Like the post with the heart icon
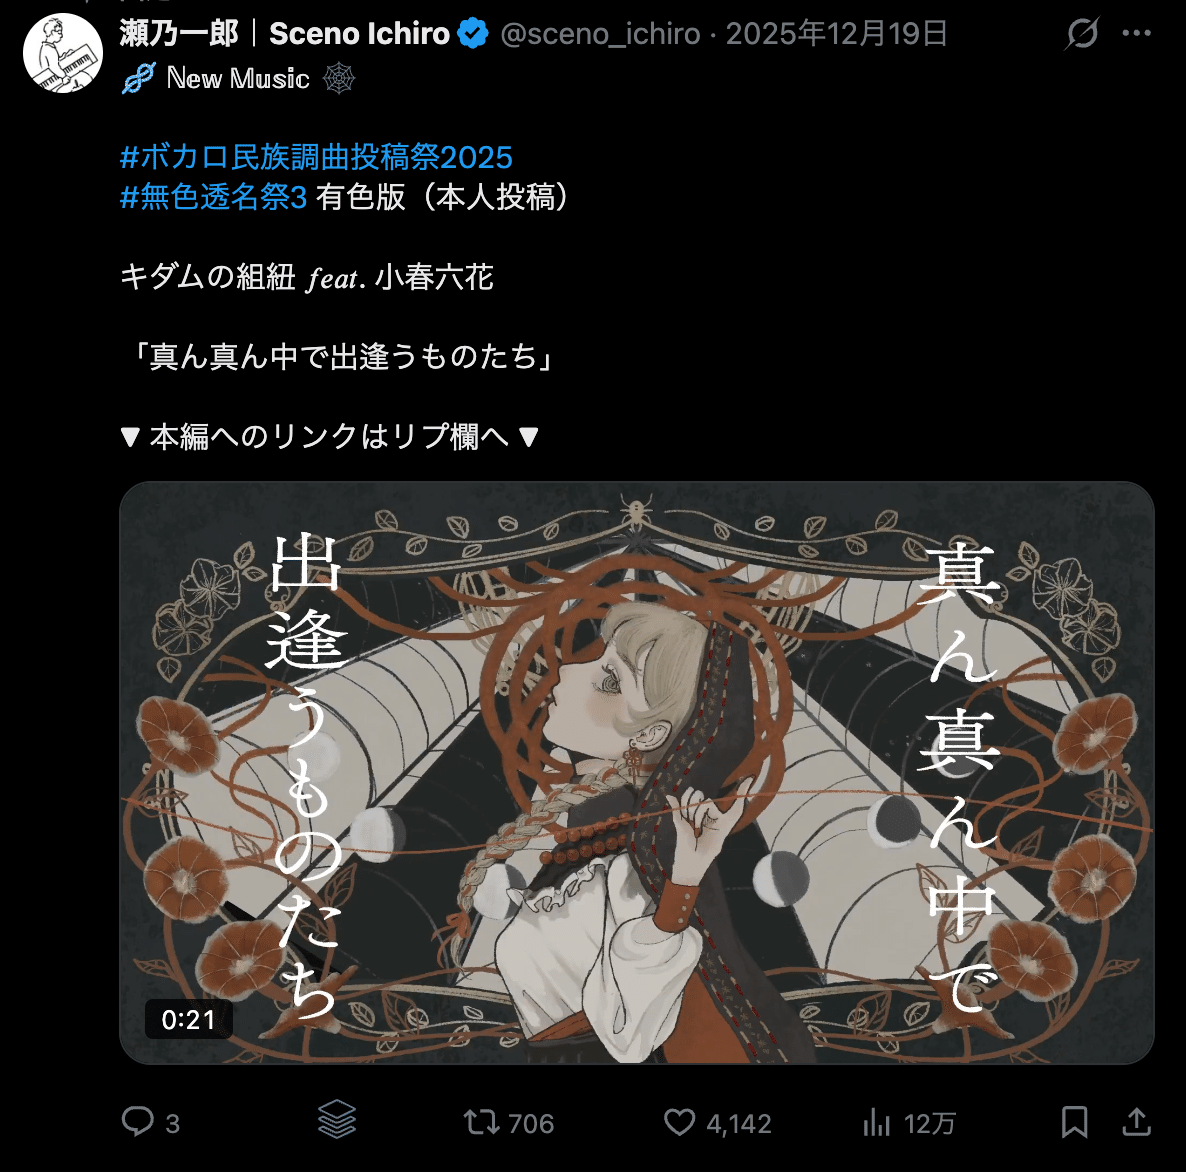Screen dimensions: 1186x1172 point(679,1122)
